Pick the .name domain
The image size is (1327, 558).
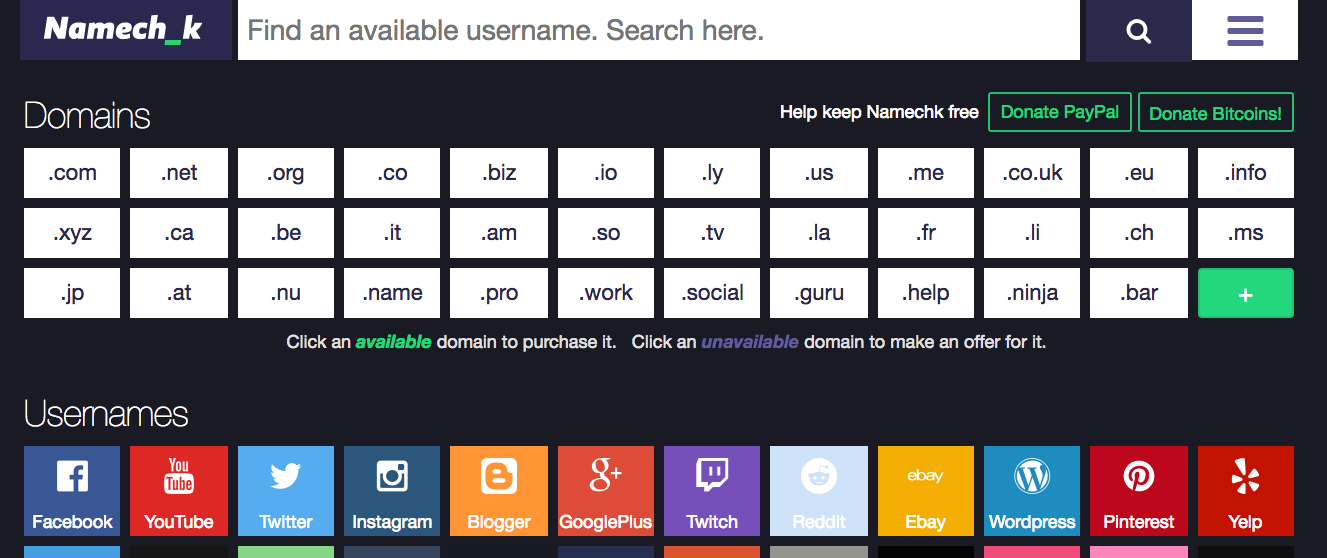[x=392, y=293]
